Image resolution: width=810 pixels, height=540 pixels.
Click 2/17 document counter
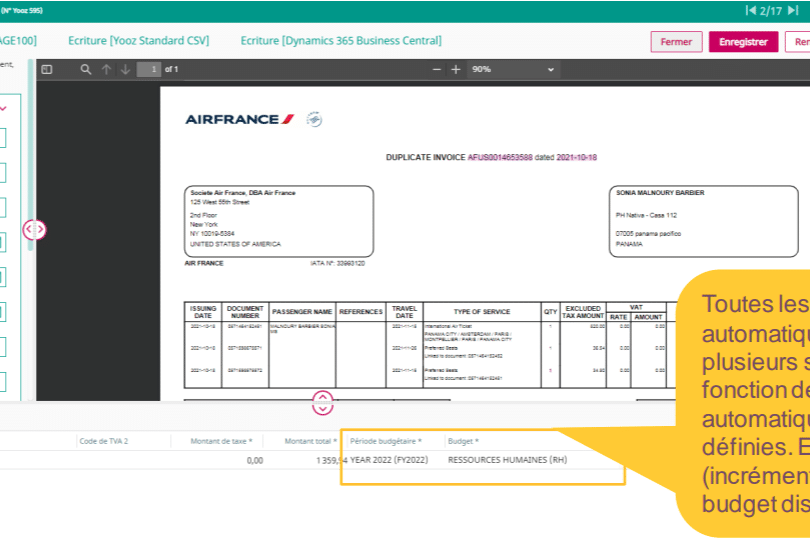point(771,11)
